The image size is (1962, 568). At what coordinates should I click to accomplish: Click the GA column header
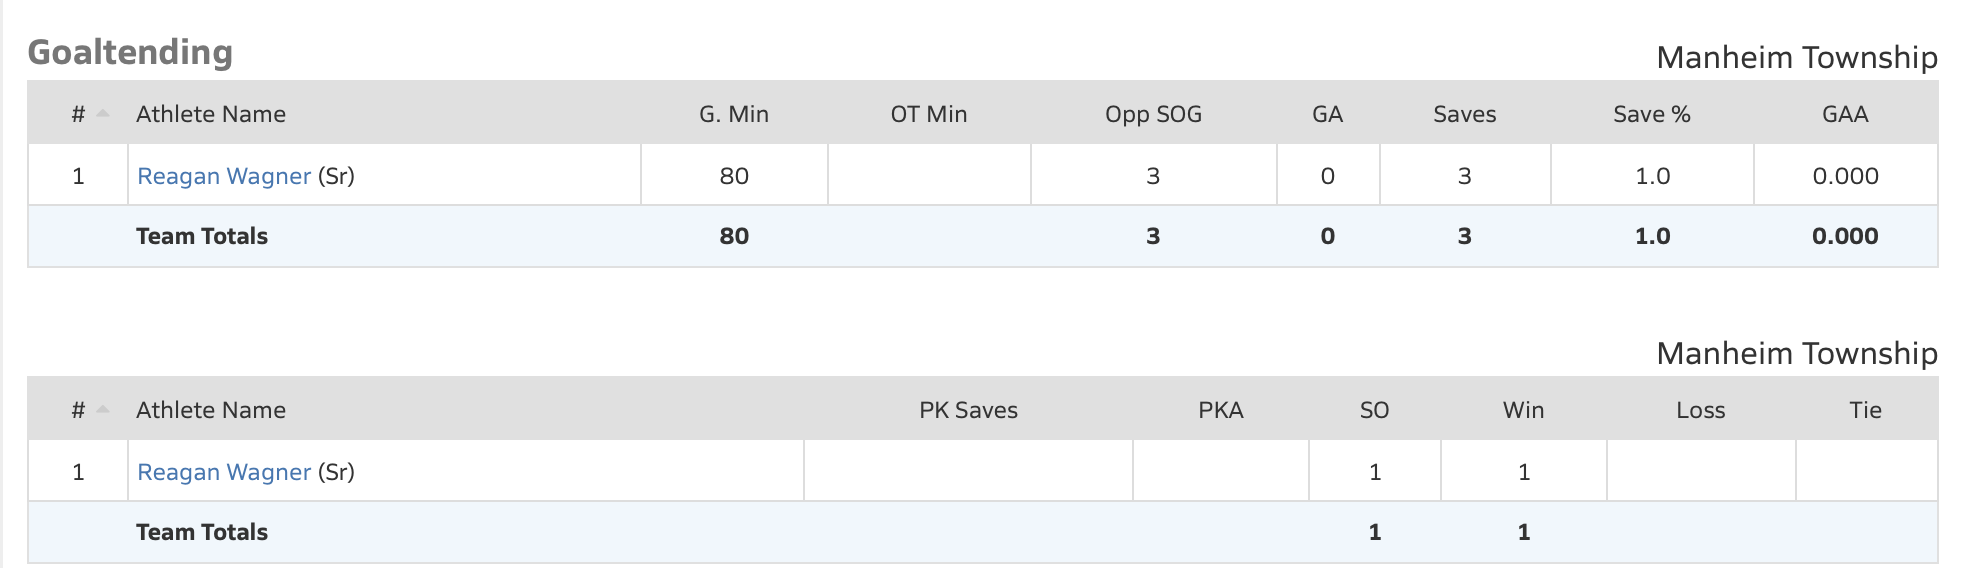point(1327,114)
